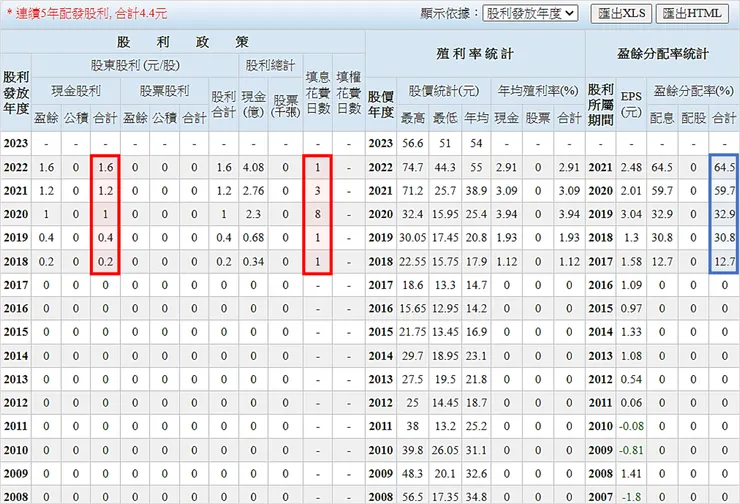
Task: Click the 配息 column header
Action: pos(662,118)
